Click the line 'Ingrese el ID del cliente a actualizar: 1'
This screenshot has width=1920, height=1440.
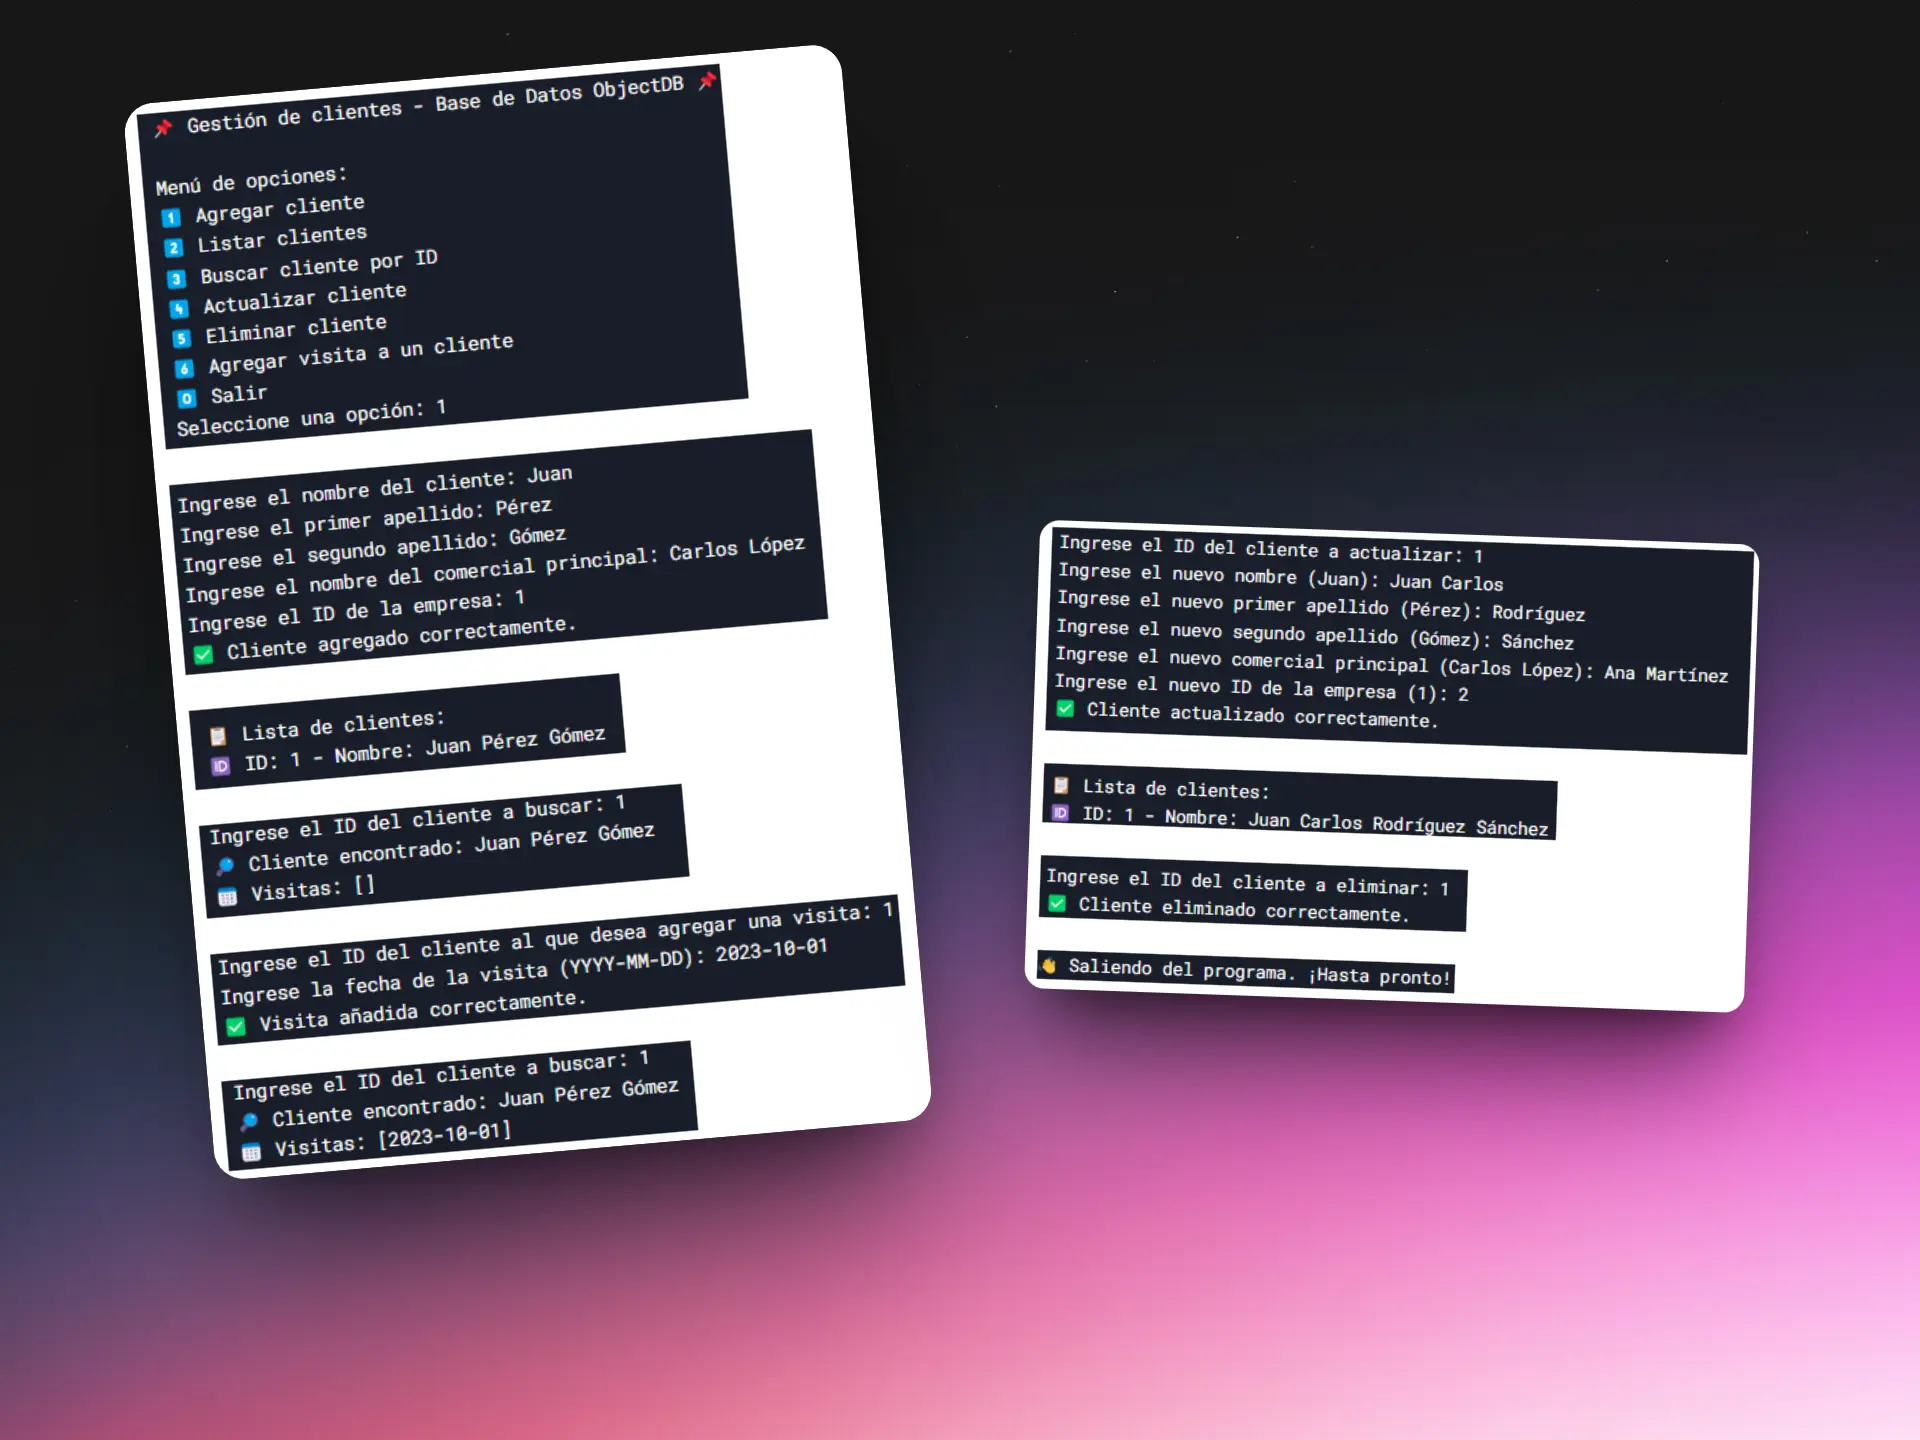[1271, 548]
